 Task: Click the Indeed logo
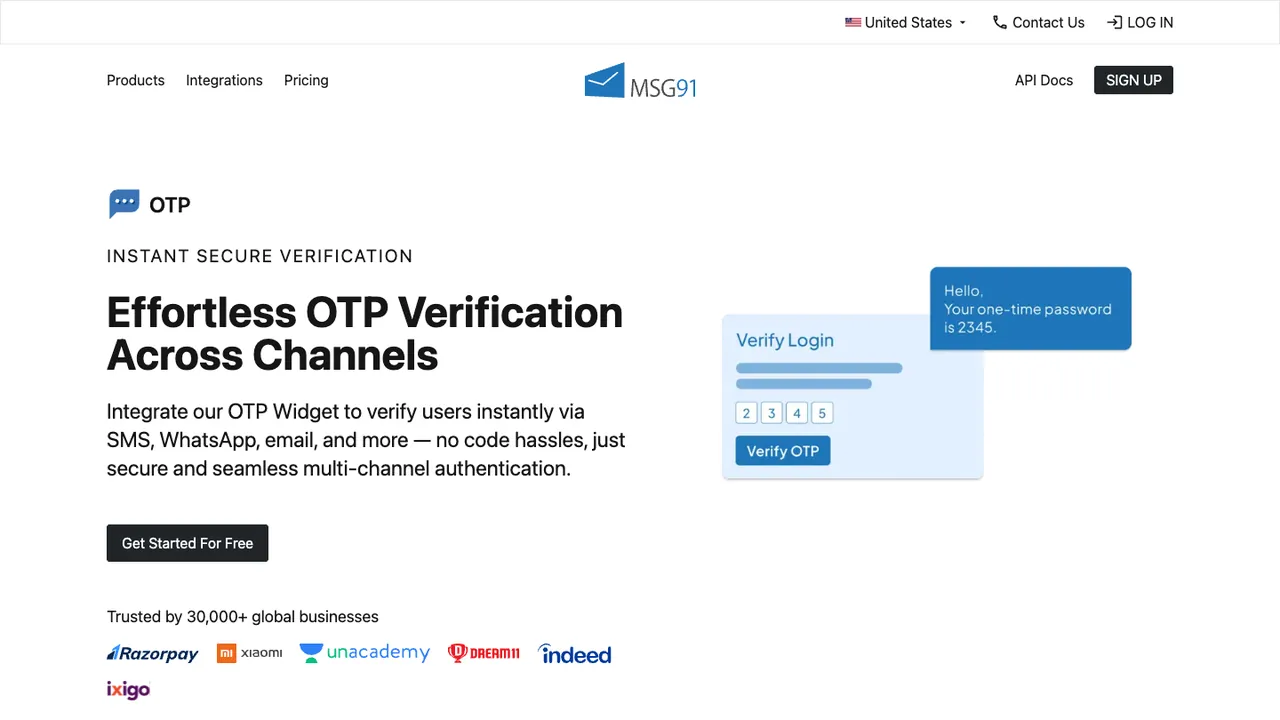tap(575, 654)
